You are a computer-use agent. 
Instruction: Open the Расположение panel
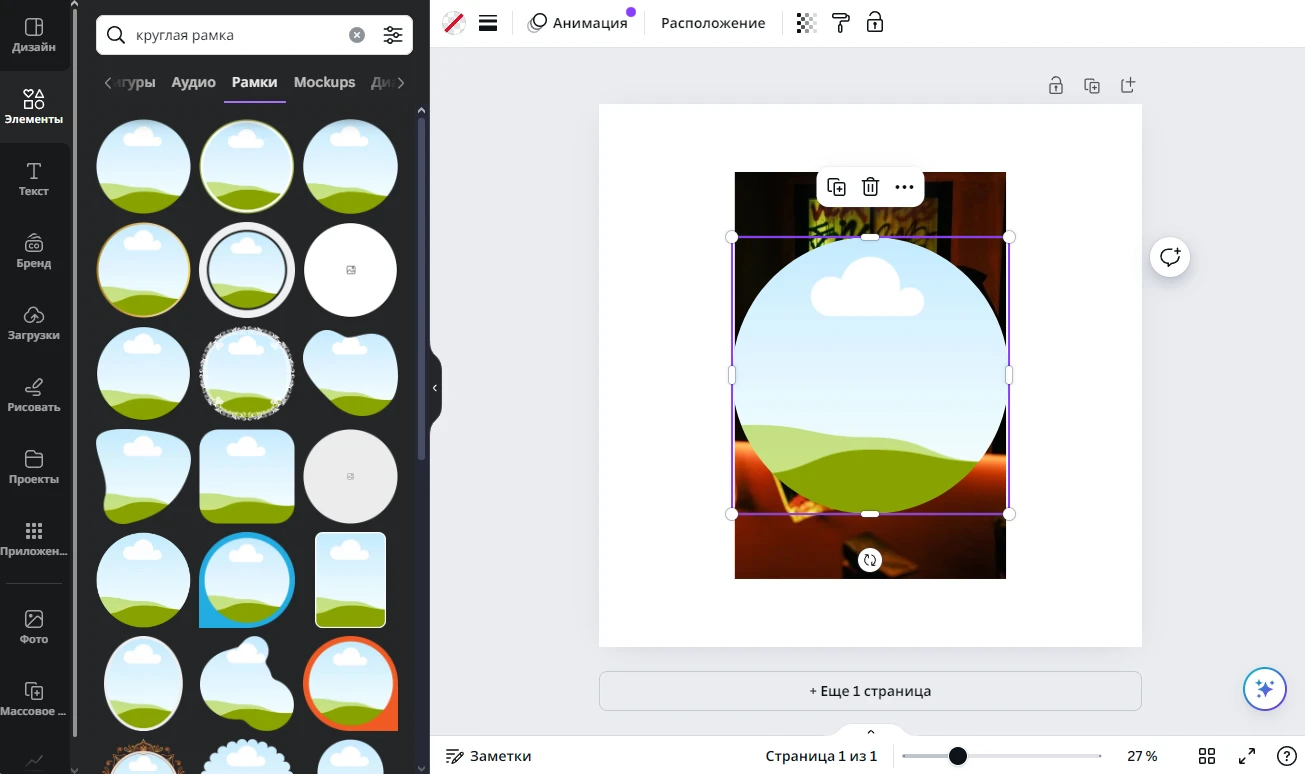(x=713, y=23)
